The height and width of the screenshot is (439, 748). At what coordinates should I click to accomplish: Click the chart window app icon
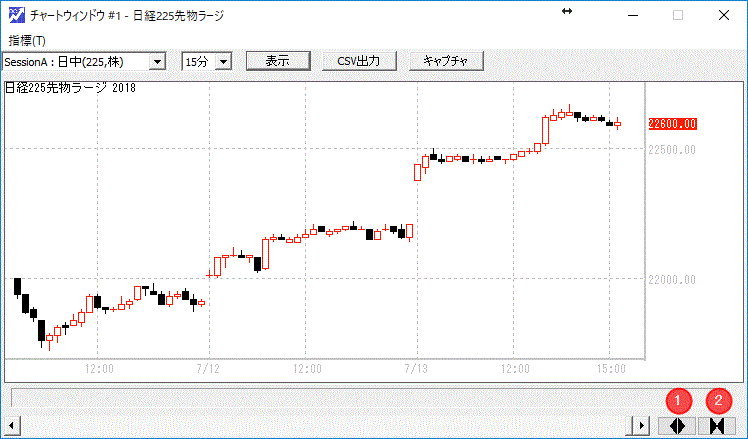pyautogui.click(x=17, y=15)
